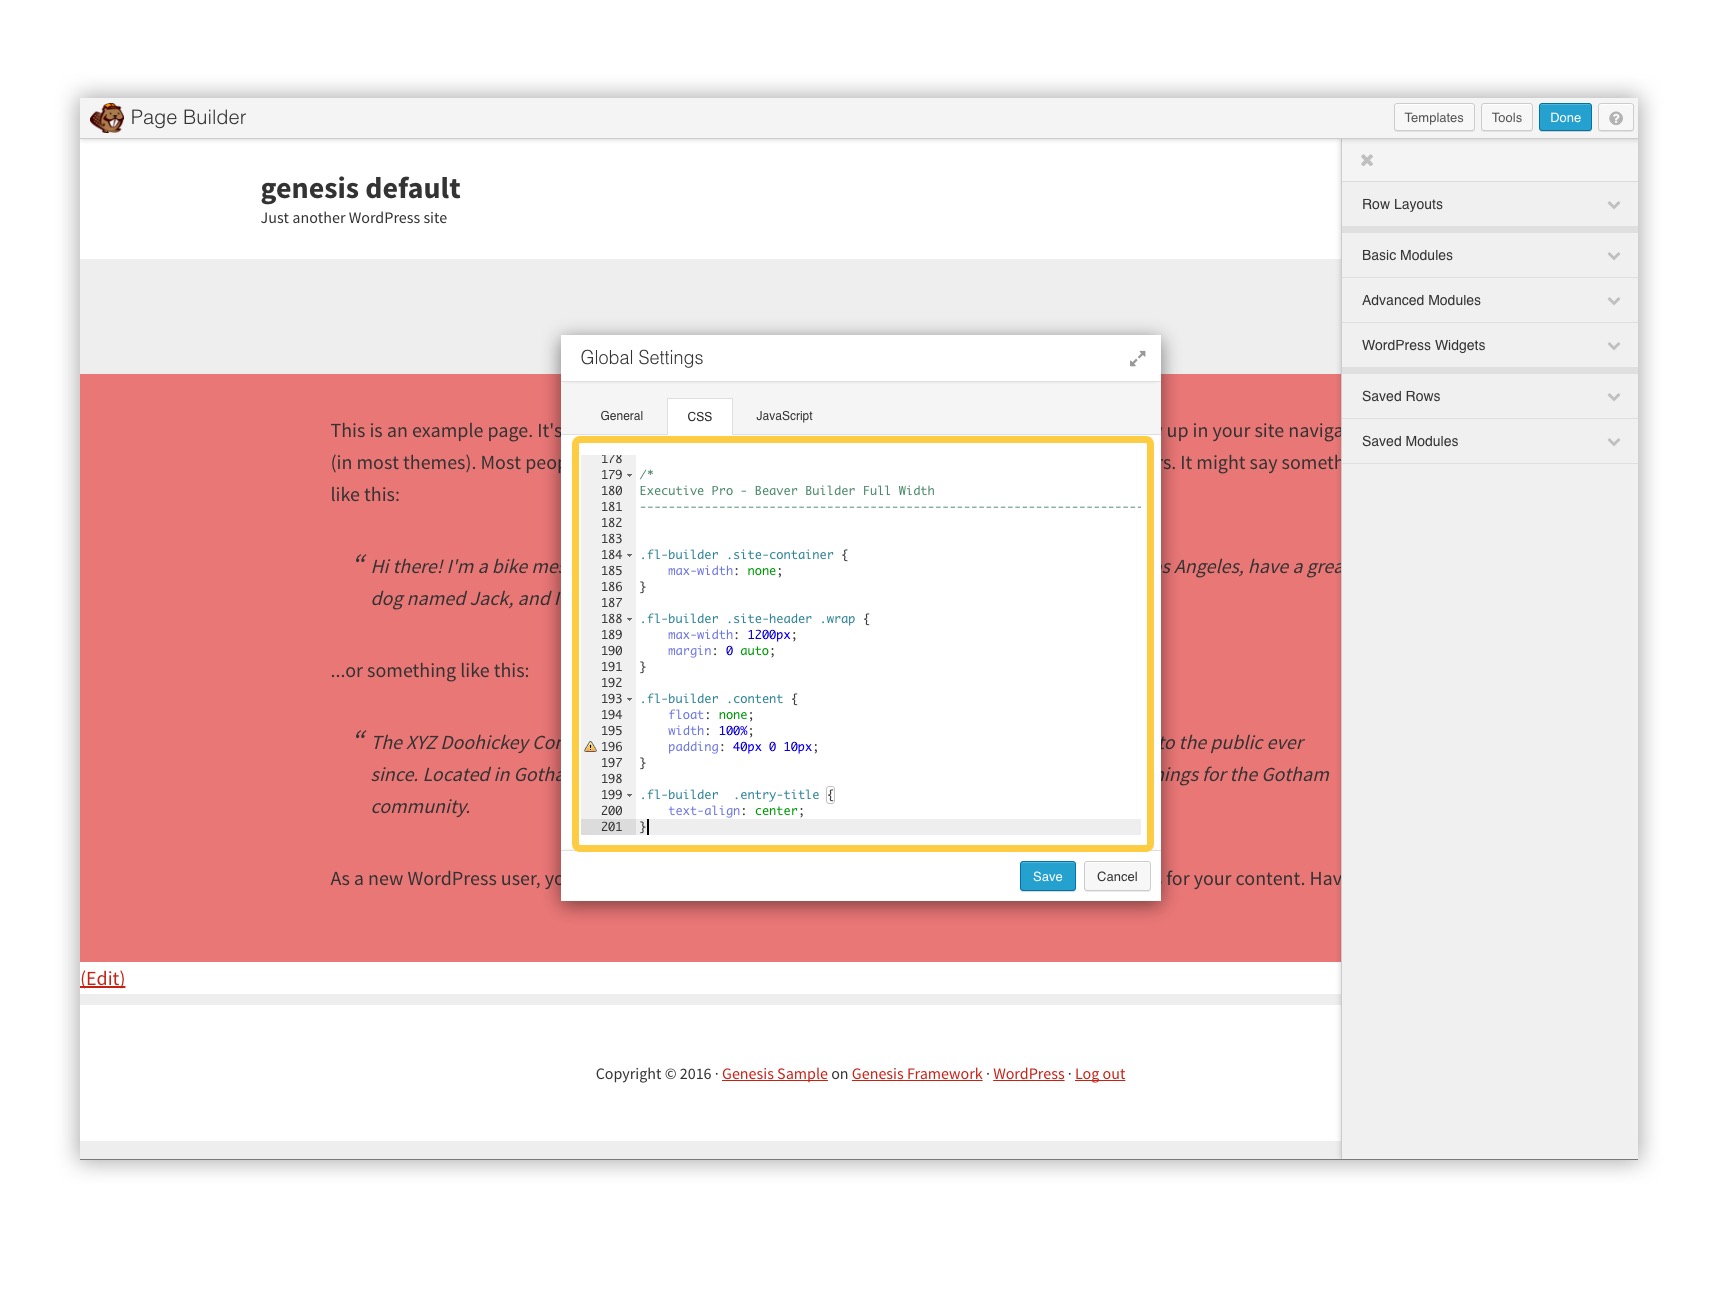Click line number 192 in gutter
This screenshot has width=1717, height=1300.
pos(612,683)
